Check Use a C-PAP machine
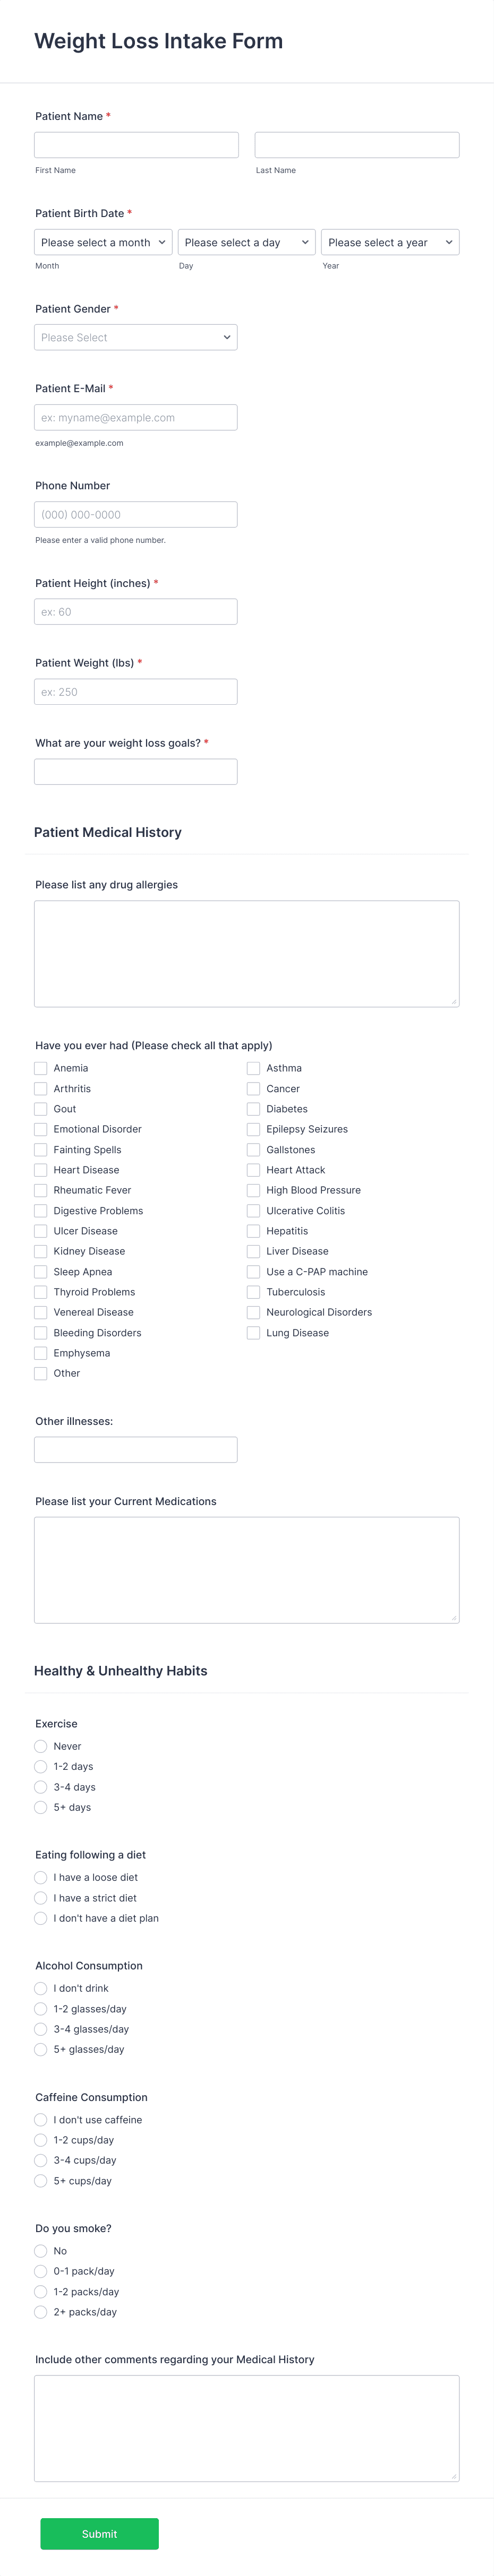Image resolution: width=494 pixels, height=2576 pixels. tap(254, 1272)
